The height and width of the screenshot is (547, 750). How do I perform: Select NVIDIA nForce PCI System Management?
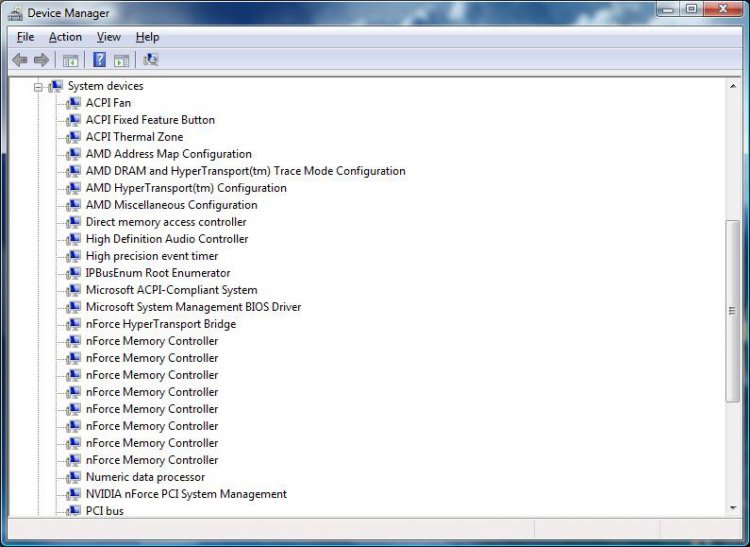pyautogui.click(x=185, y=494)
